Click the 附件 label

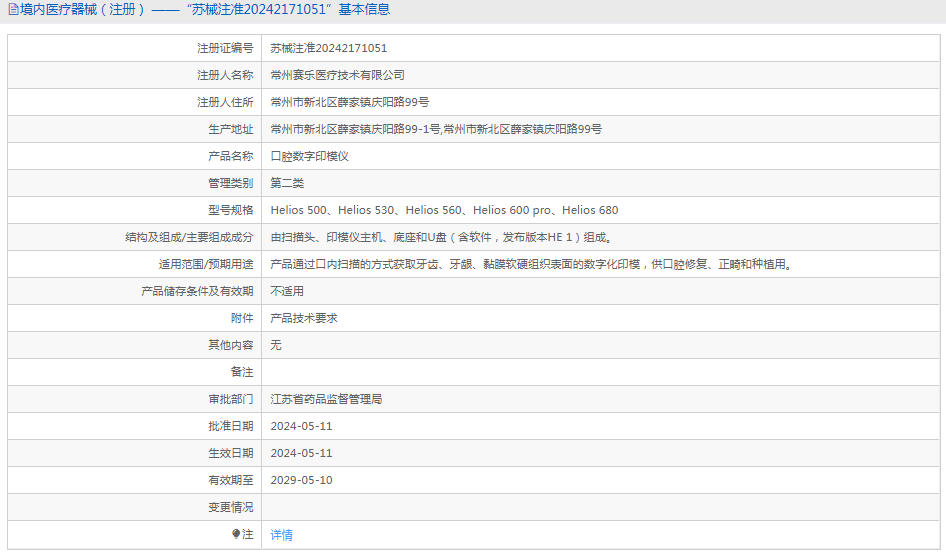click(x=242, y=318)
